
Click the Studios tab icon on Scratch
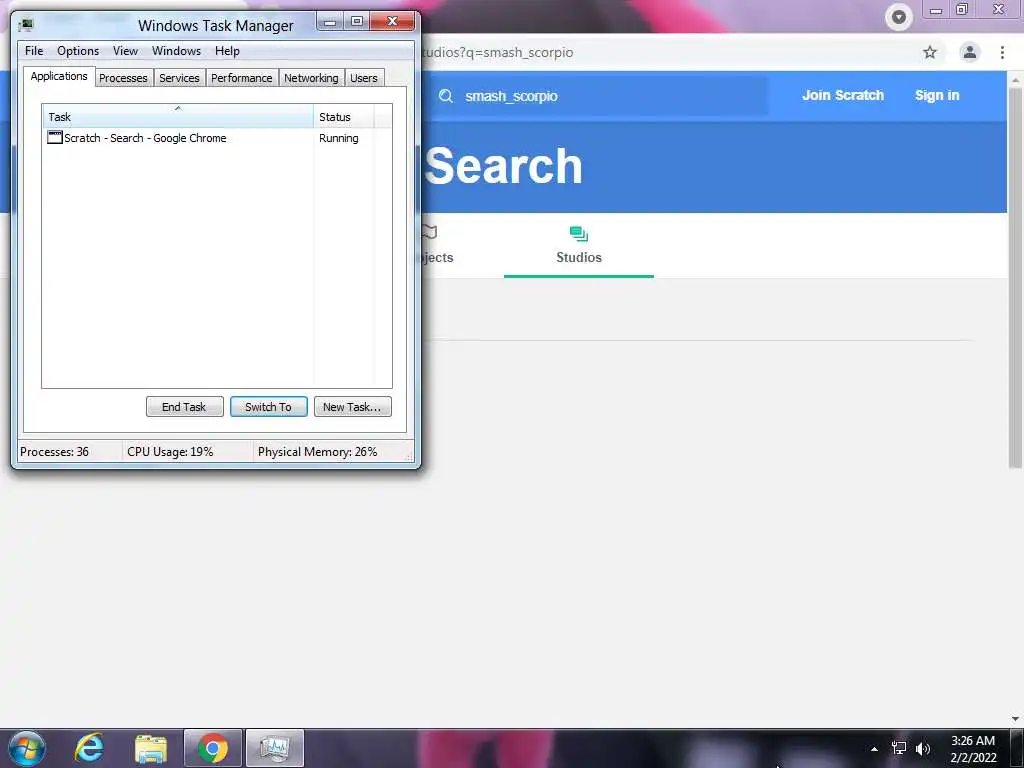click(579, 234)
